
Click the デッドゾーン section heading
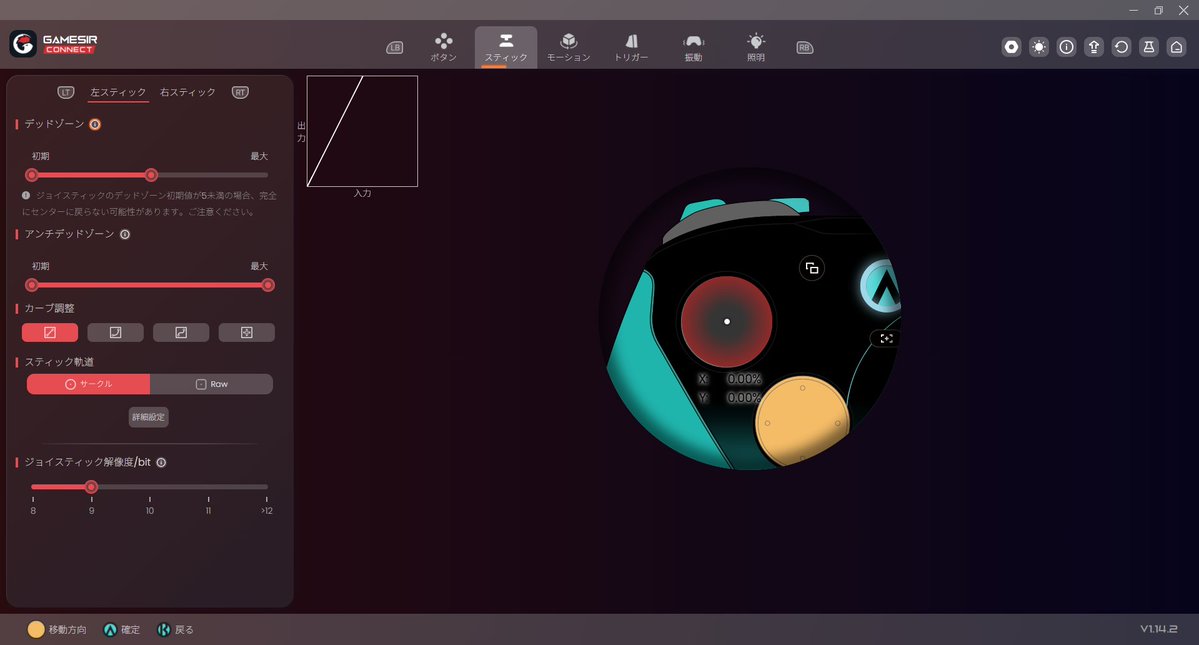(x=54, y=124)
